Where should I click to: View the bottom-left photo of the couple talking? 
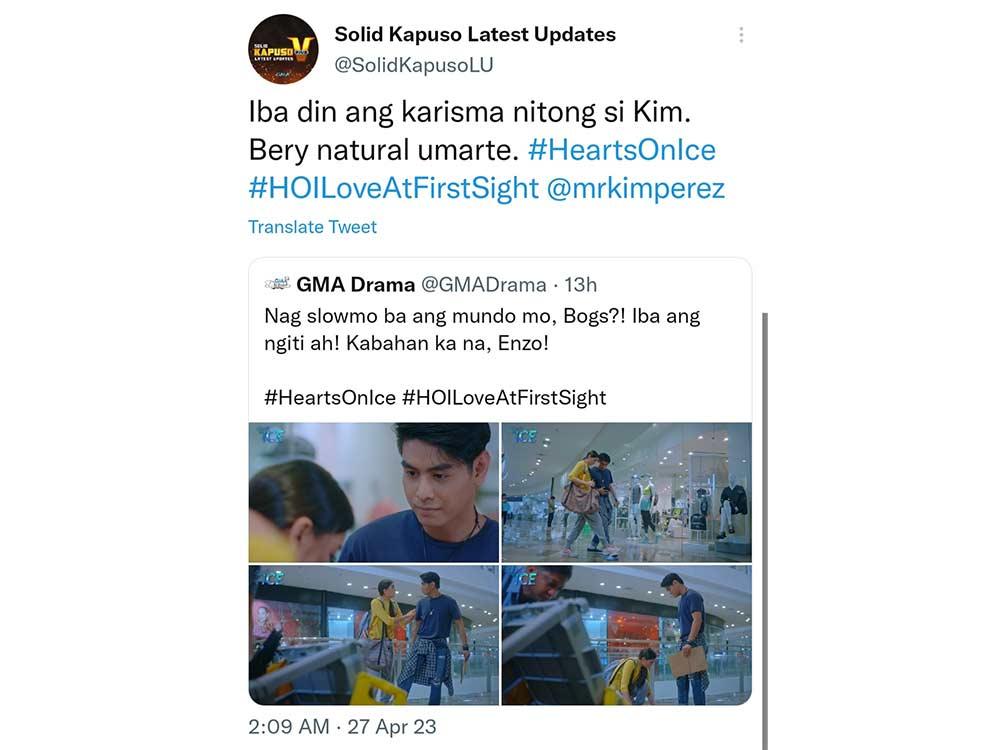coord(373,635)
